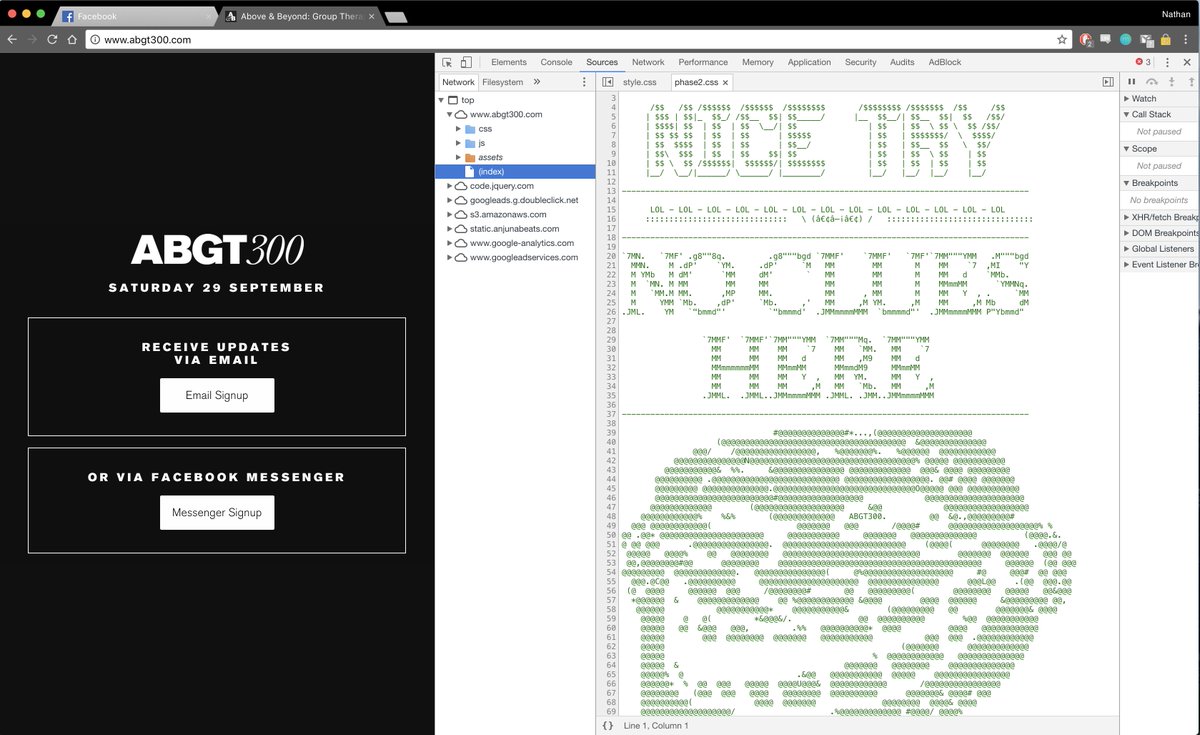Expand the s3.amazonaws.com domain

coord(449,215)
